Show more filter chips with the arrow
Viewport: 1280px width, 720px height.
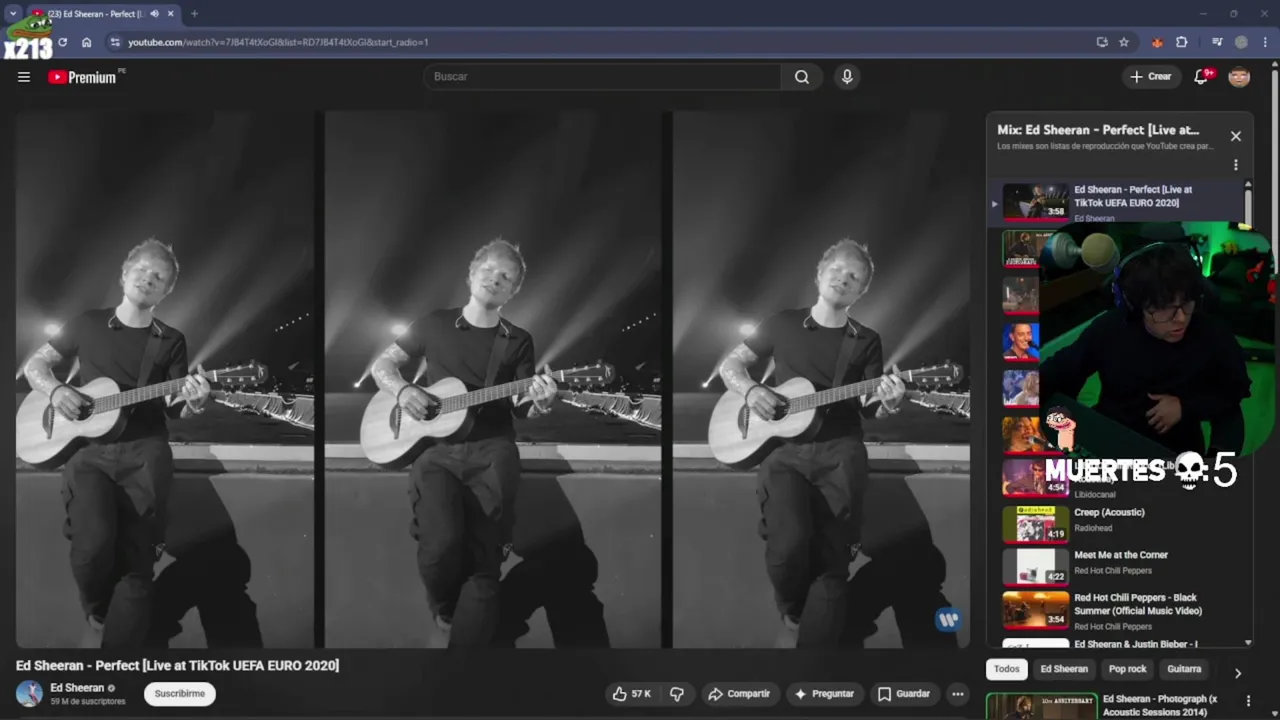tap(1238, 673)
